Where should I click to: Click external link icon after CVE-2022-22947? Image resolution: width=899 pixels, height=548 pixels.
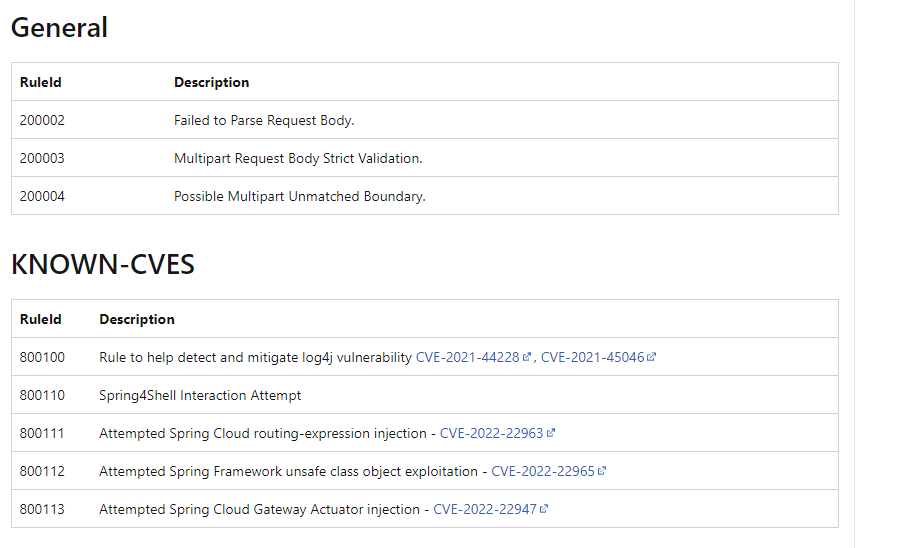[544, 510]
